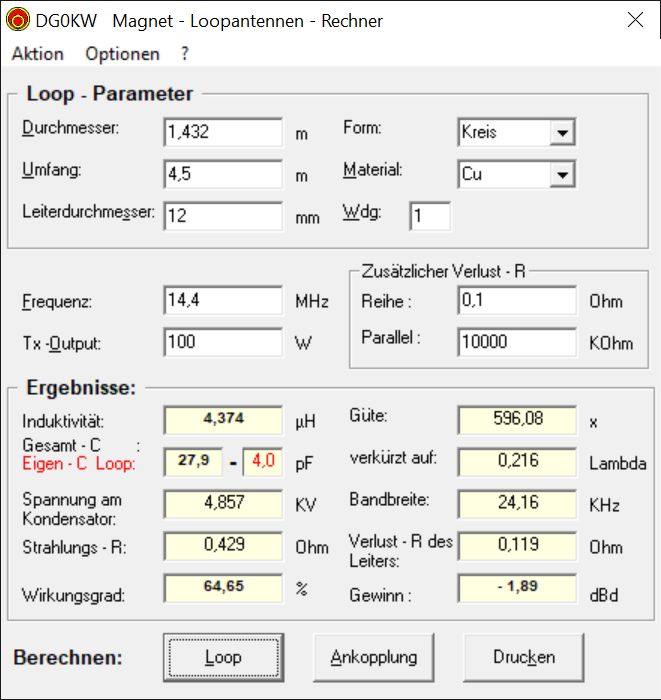Click the Reihe loss resistance field
Image resolution: width=661 pixels, height=700 pixels.
pos(517,300)
